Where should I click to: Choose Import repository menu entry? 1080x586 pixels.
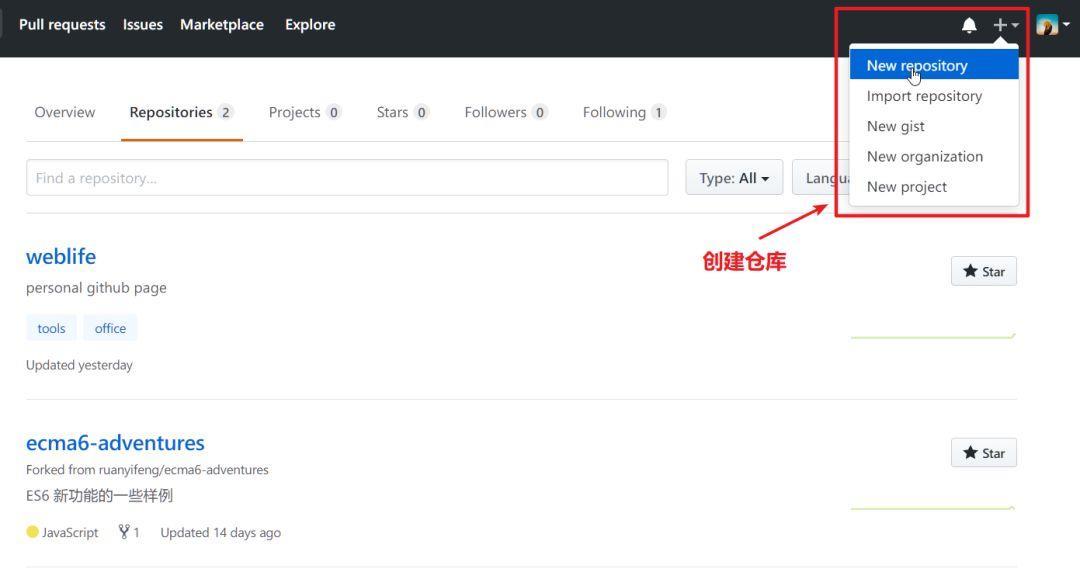tap(934, 96)
